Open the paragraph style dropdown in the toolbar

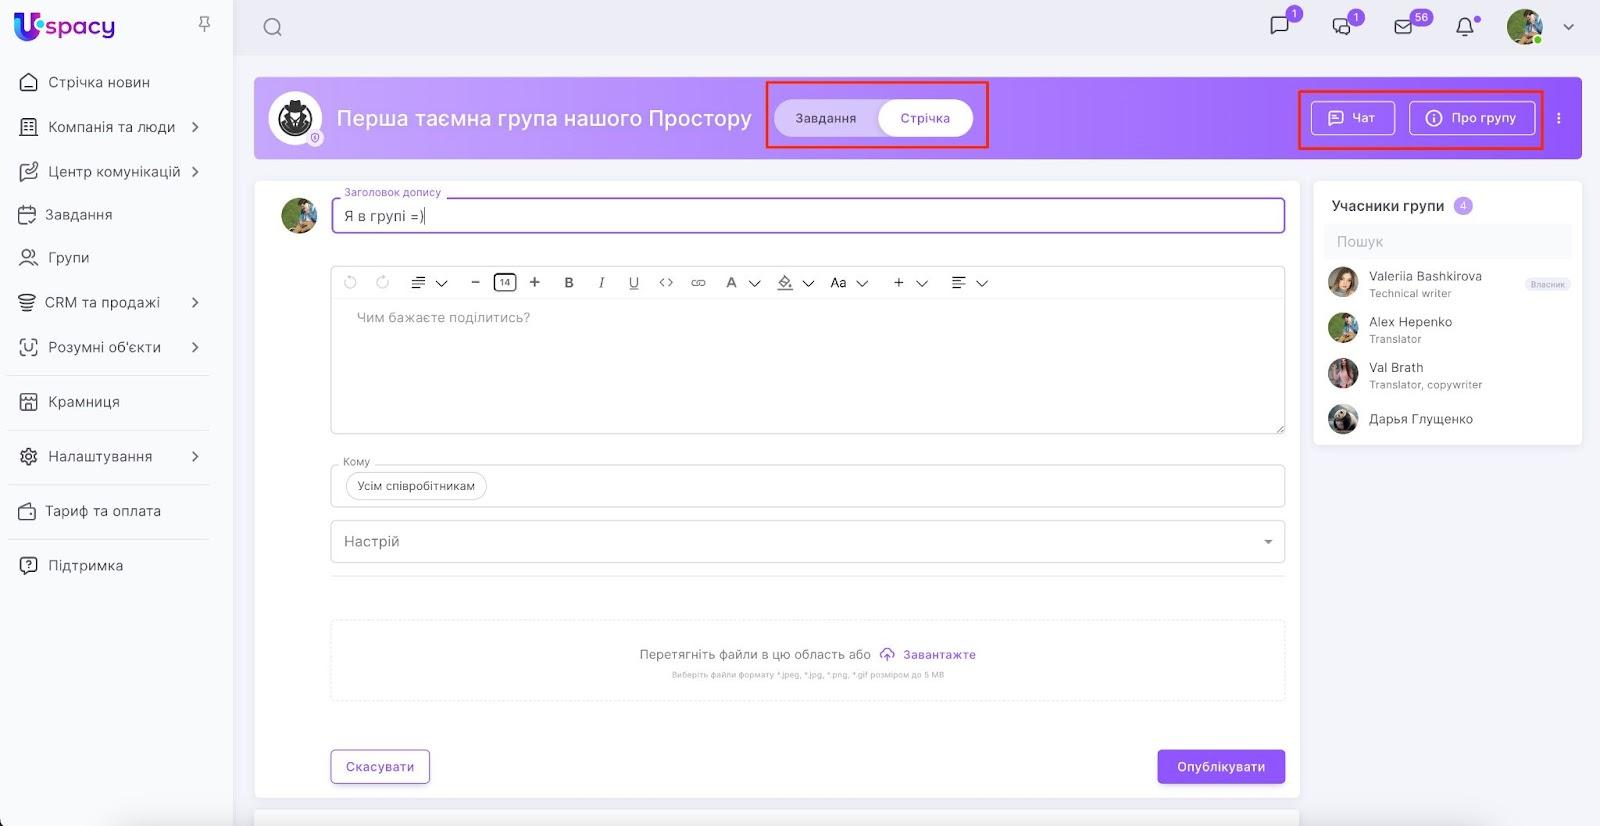pos(429,283)
